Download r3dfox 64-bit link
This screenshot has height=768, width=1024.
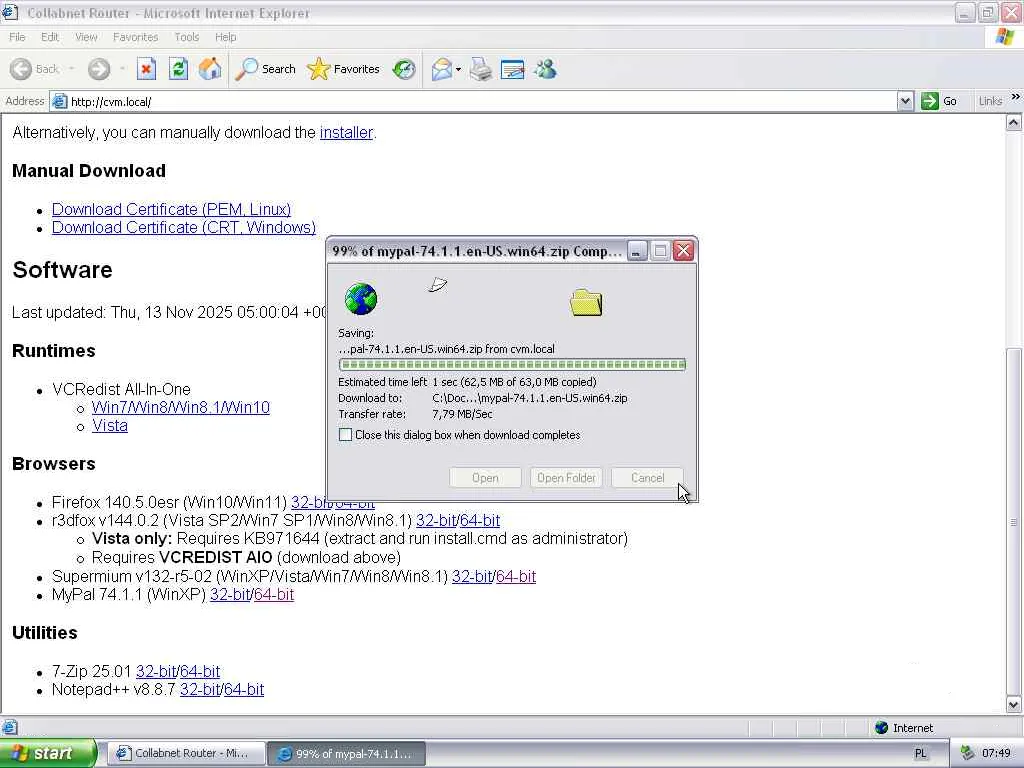pos(480,520)
